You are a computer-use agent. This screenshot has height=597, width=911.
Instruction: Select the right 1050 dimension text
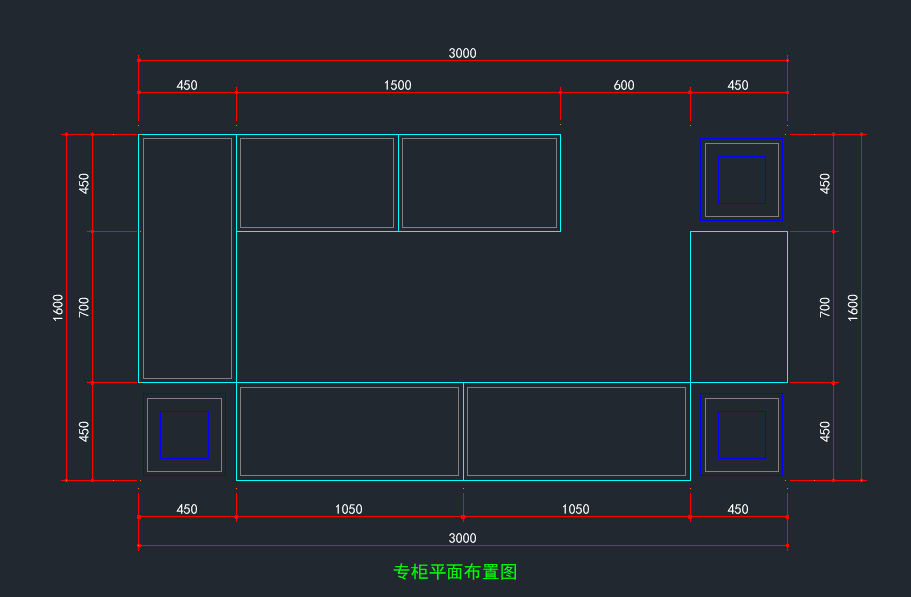pos(576,509)
